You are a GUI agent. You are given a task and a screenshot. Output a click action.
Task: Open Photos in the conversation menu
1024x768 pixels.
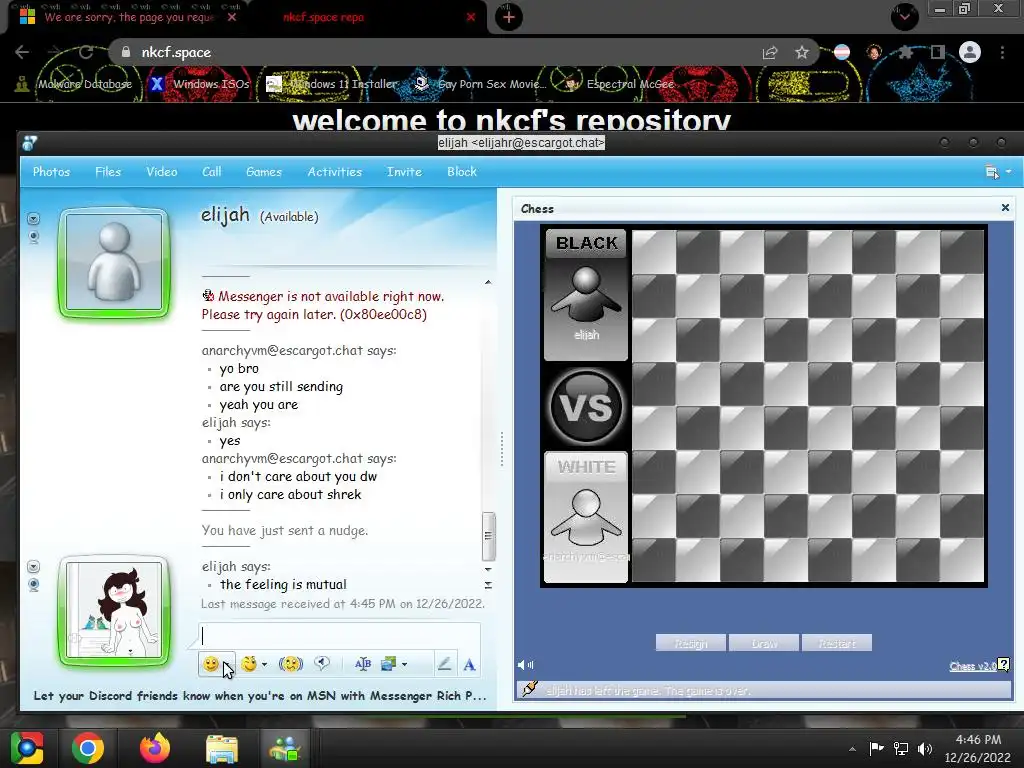point(52,172)
